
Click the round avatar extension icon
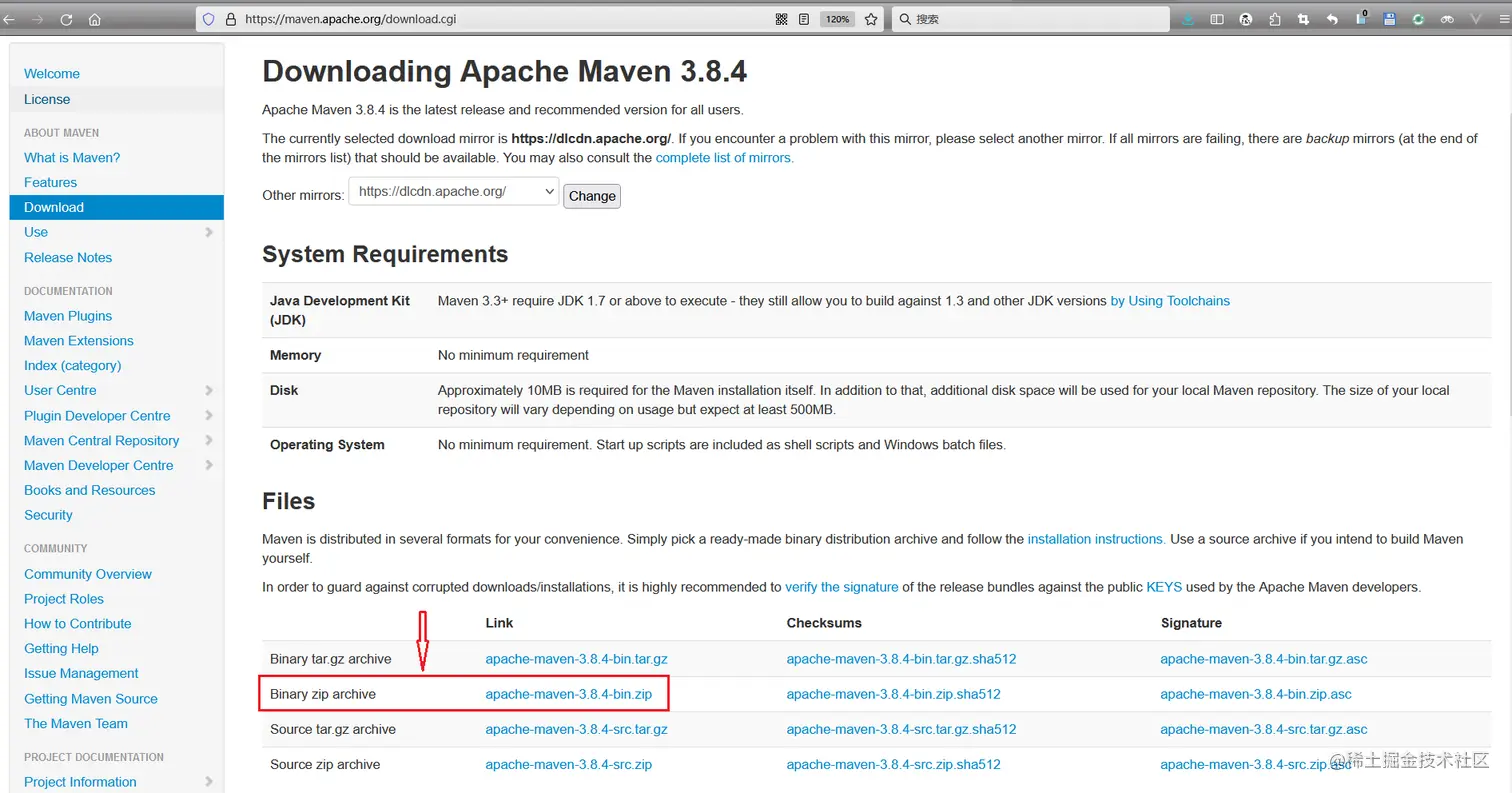pyautogui.click(x=1246, y=19)
